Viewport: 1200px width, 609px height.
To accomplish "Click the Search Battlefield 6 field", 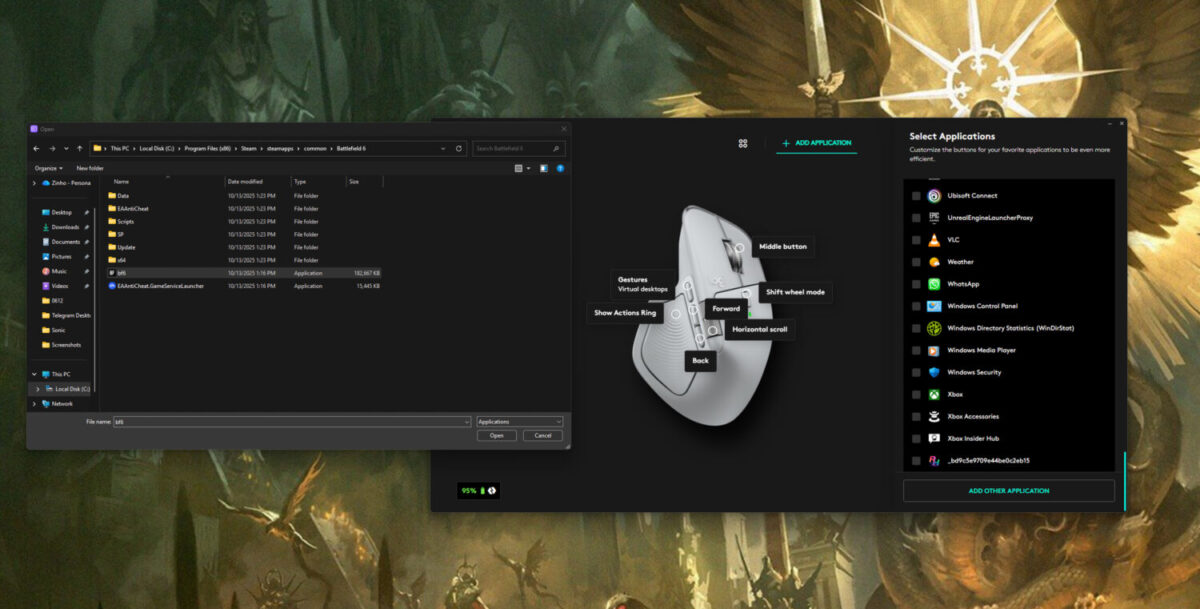I will pyautogui.click(x=517, y=148).
